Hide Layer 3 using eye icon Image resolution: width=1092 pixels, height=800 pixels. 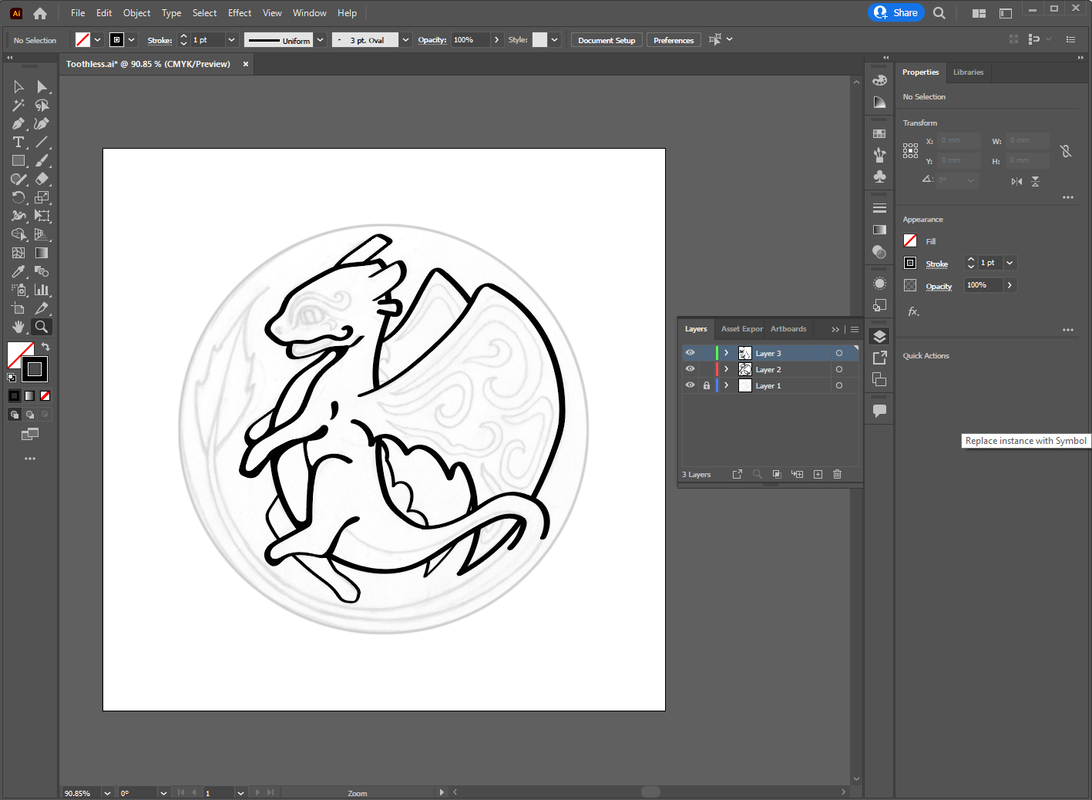(x=690, y=353)
